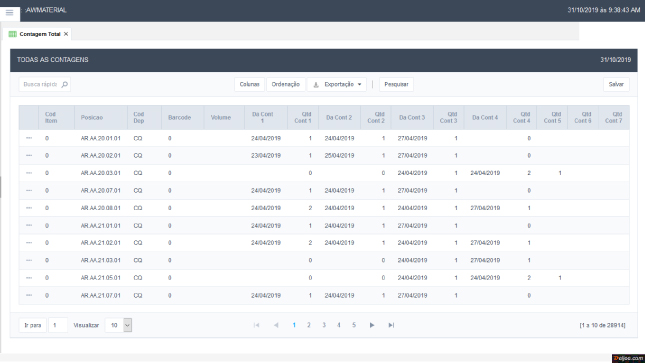Go to previous page arrow

tap(276, 325)
